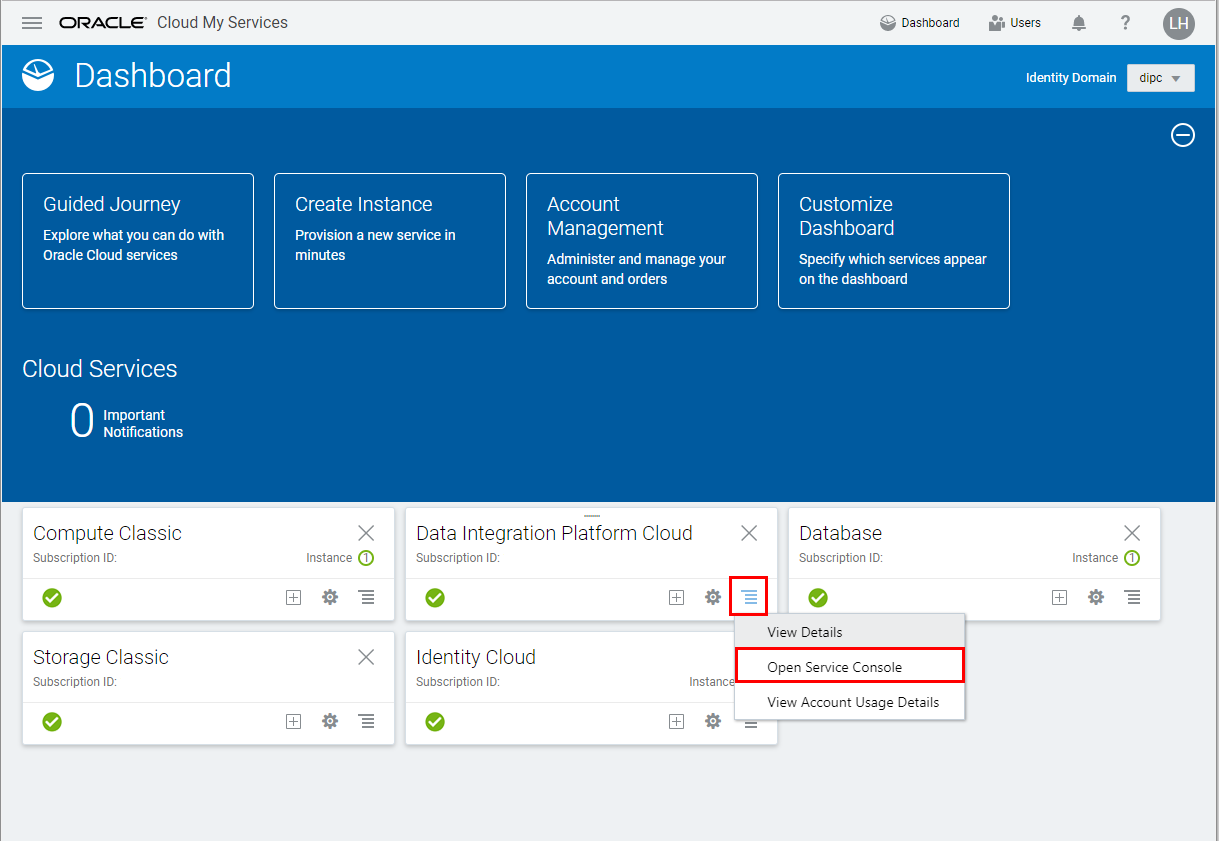This screenshot has height=841, width=1219.
Task: Expand the Identity Domain dipc dropdown
Action: point(1161,78)
